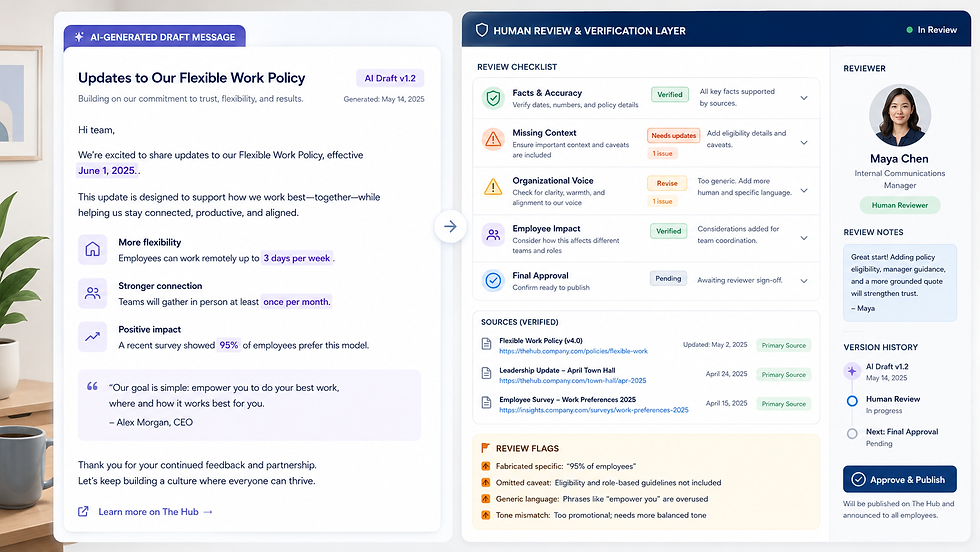The height and width of the screenshot is (552, 980).
Task: Click flag icon beside Fabricated specific
Action: (x=486, y=466)
